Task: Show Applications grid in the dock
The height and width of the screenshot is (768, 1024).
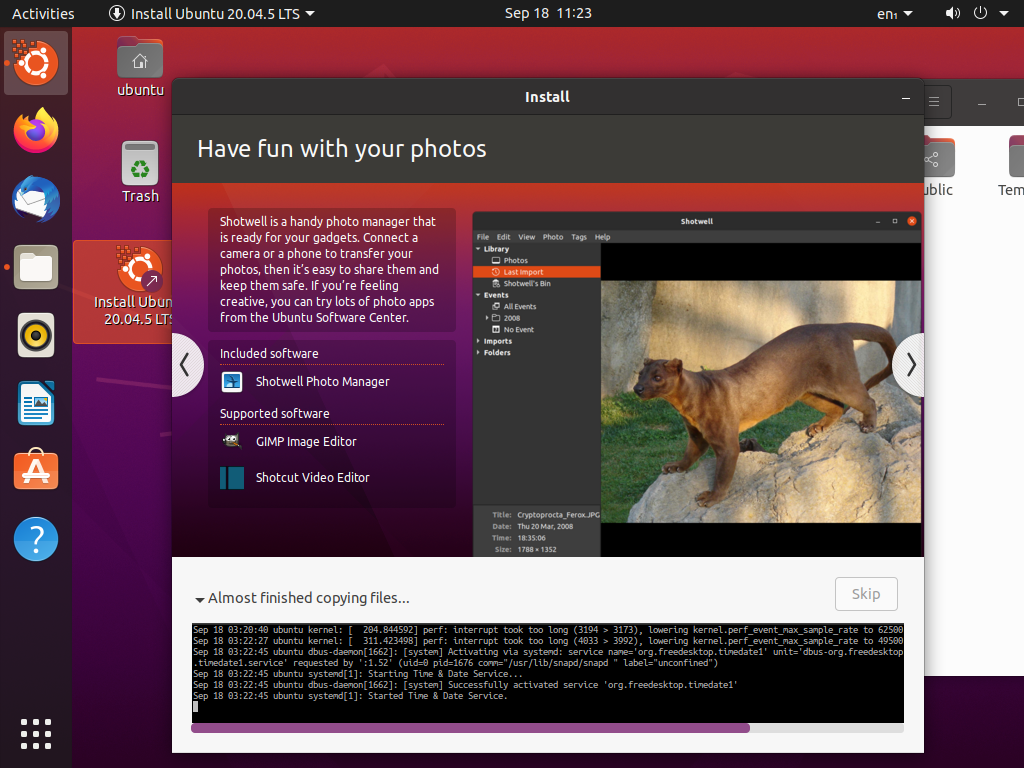Action: pyautogui.click(x=36, y=733)
